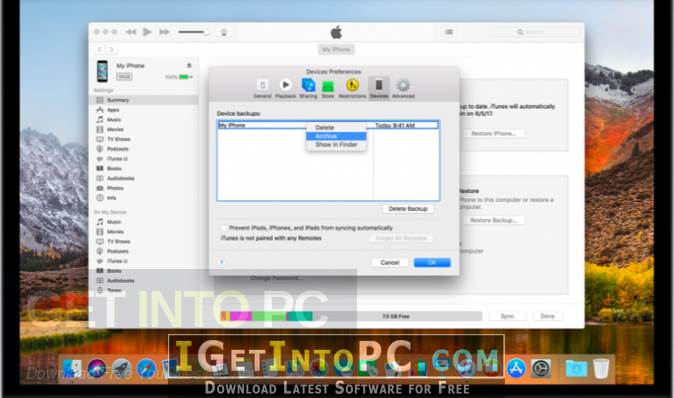Open Summary in Settings sidebar
This screenshot has height=398, width=674.
pyautogui.click(x=144, y=100)
